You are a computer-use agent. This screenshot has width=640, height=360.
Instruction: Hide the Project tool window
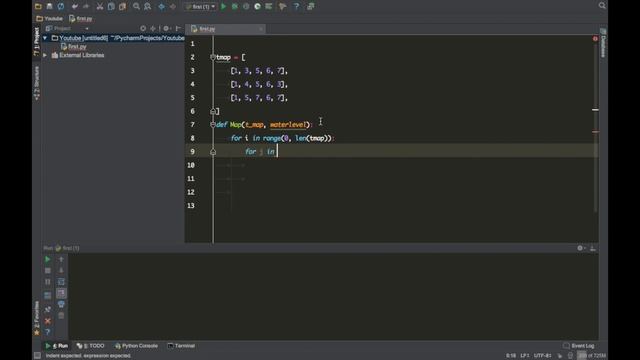click(x=178, y=29)
